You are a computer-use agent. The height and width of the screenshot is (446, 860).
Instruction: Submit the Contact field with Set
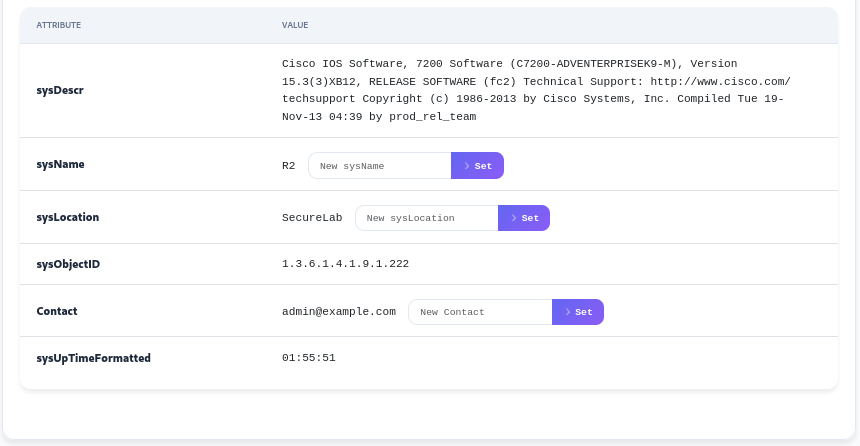pyautogui.click(x=578, y=312)
